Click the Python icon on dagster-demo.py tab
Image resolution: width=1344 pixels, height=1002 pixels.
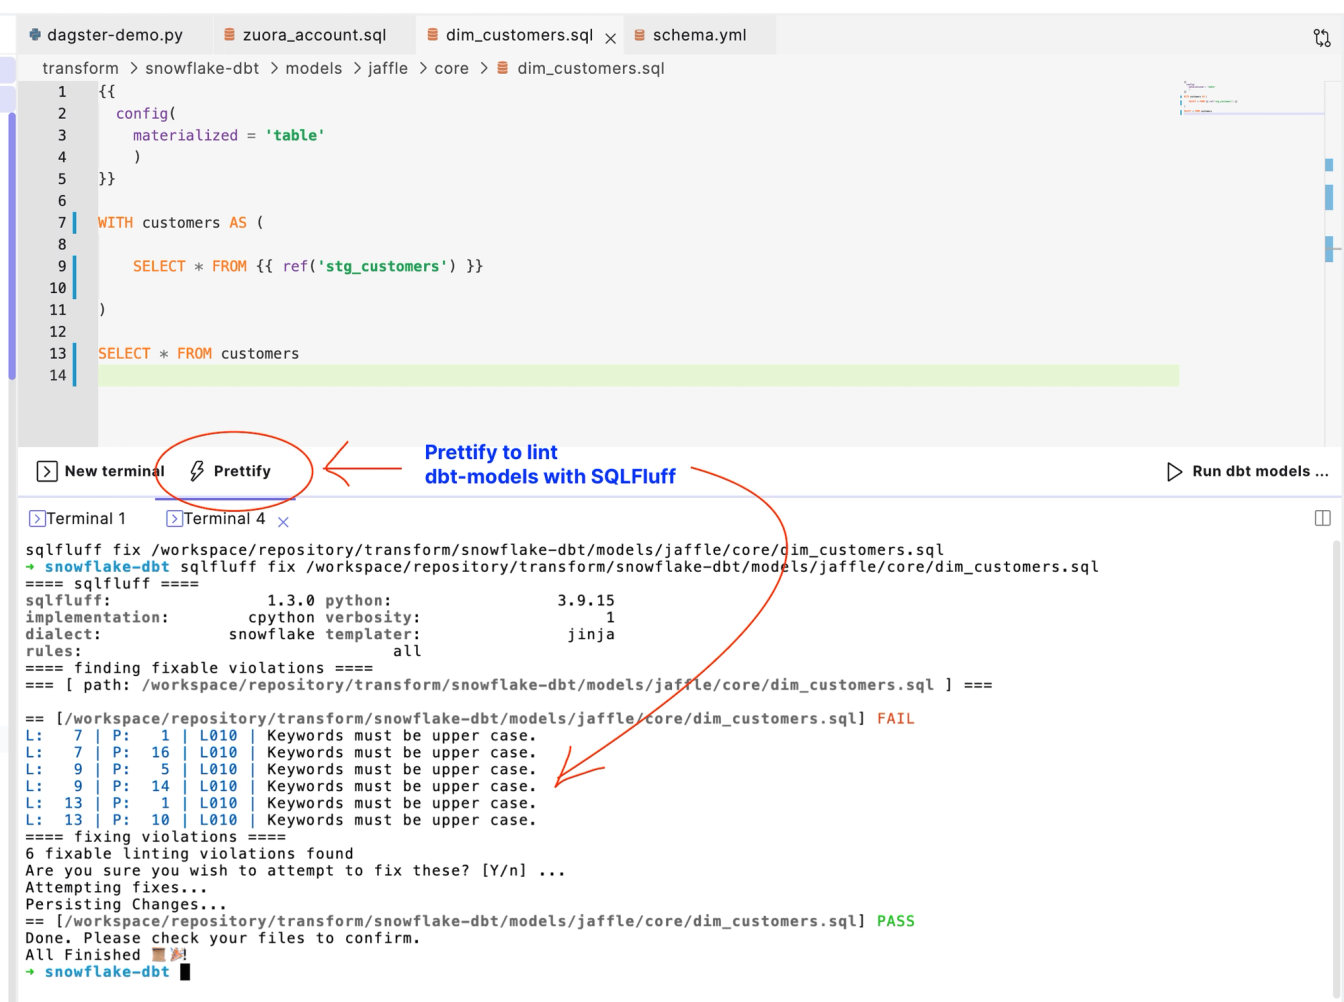click(x=35, y=34)
